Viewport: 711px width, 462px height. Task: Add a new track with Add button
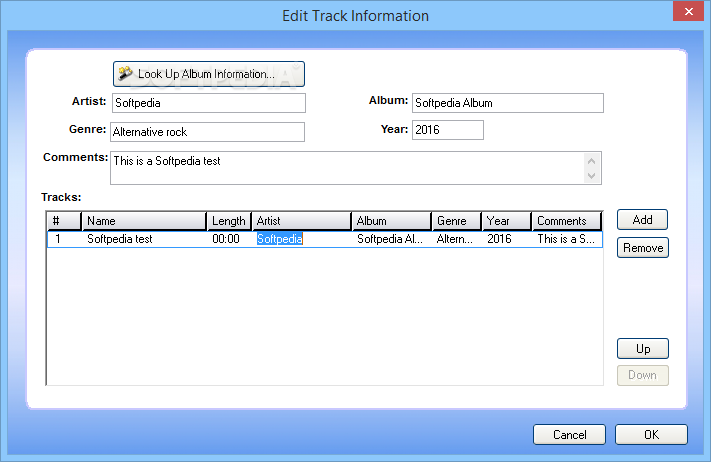[x=642, y=220]
